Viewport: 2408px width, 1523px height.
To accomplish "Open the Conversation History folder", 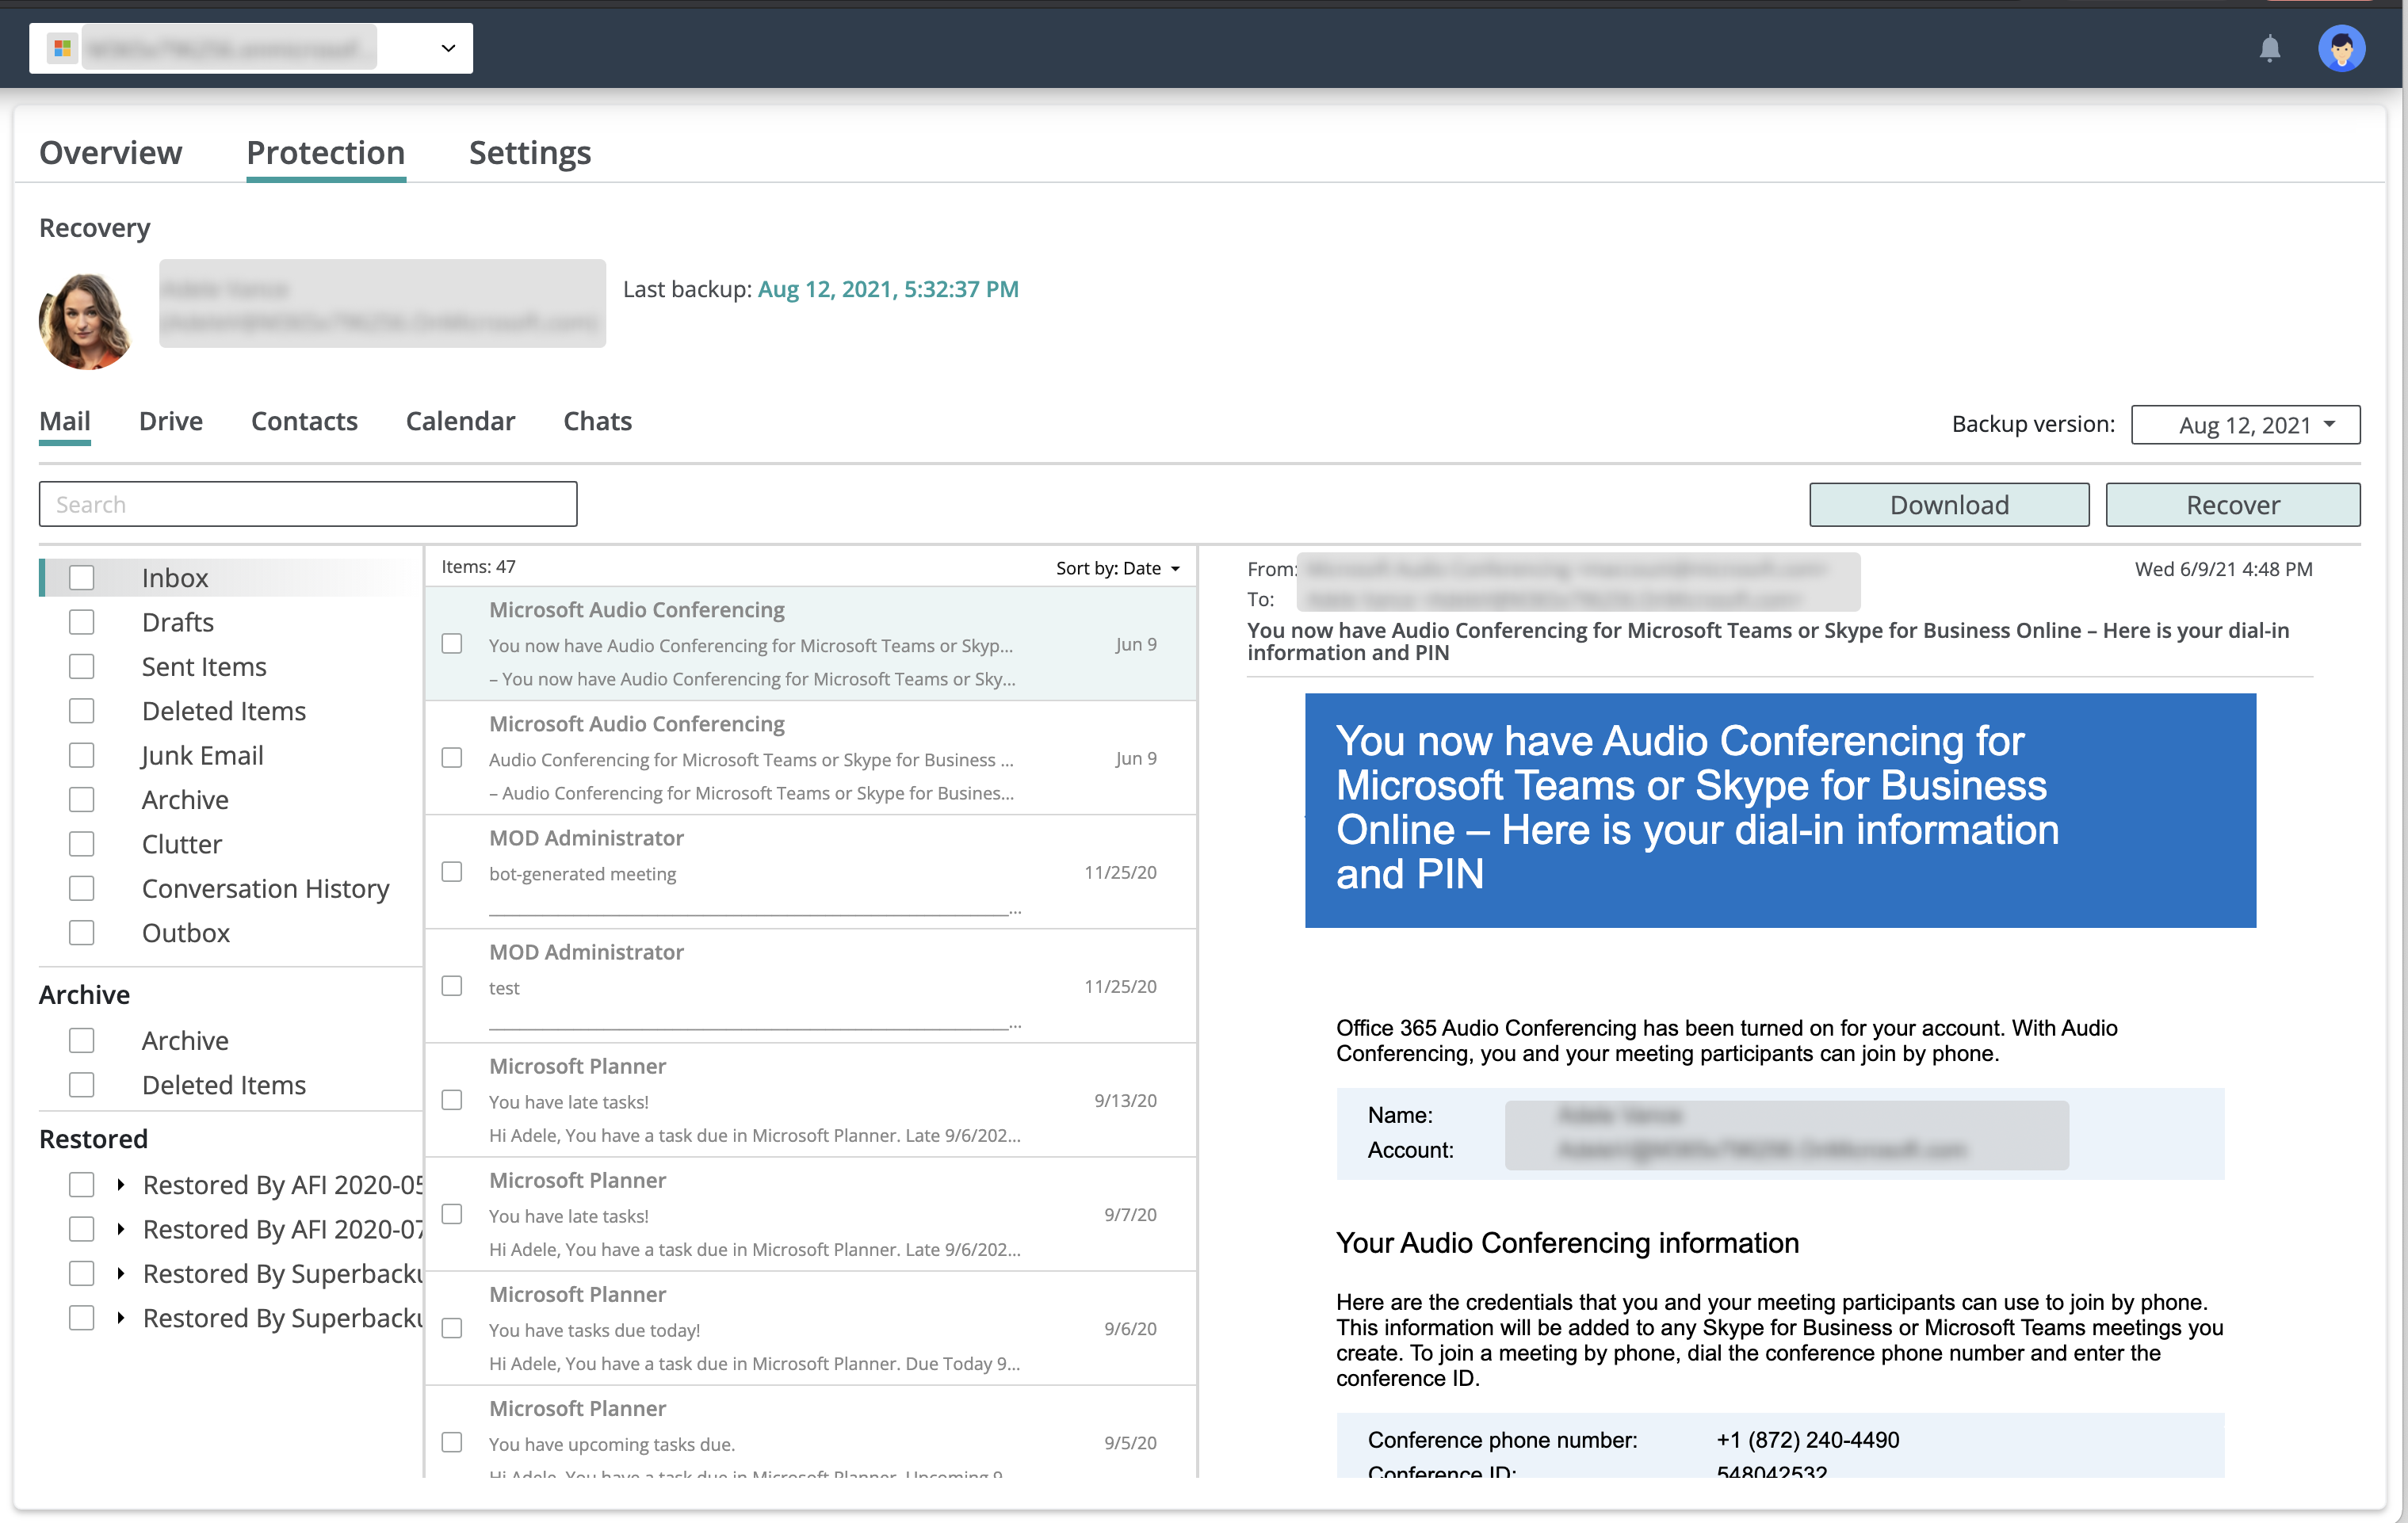I will coord(266,888).
